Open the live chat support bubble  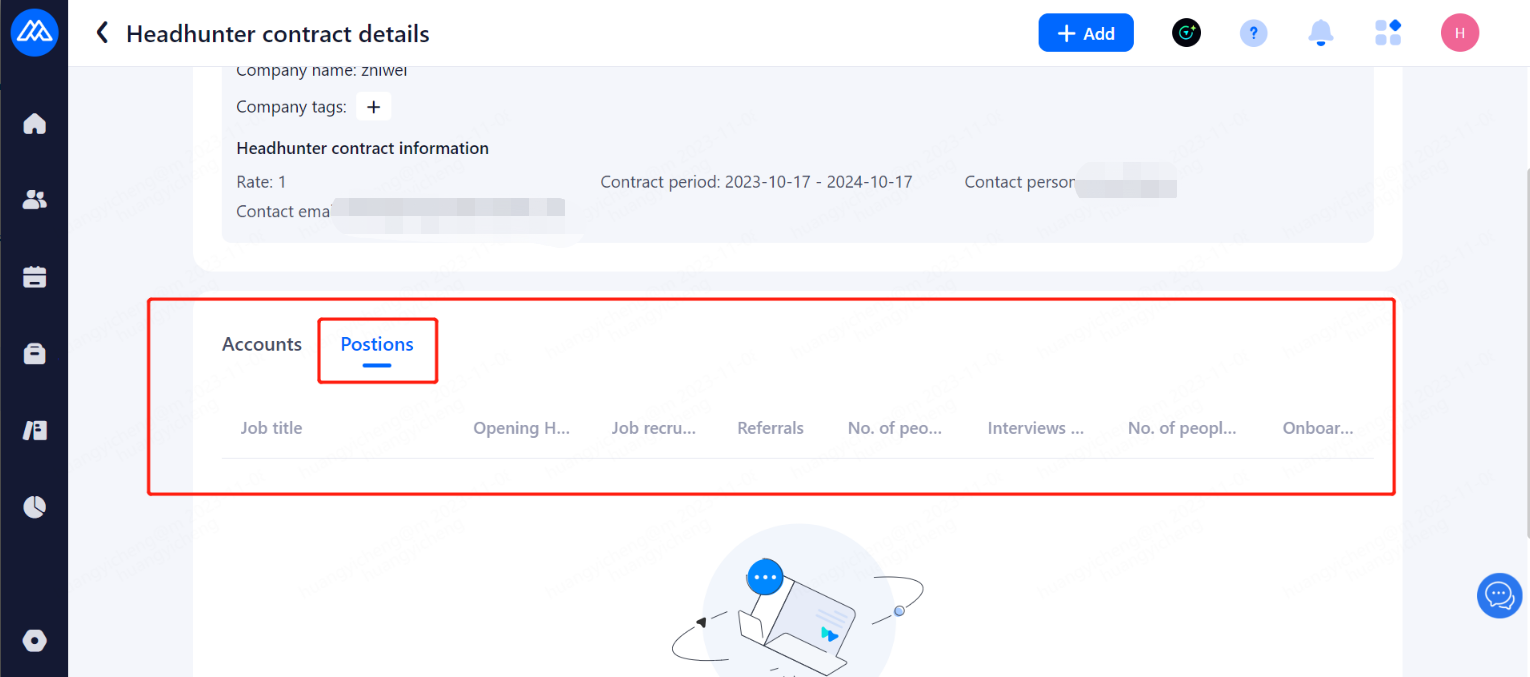pos(1499,596)
